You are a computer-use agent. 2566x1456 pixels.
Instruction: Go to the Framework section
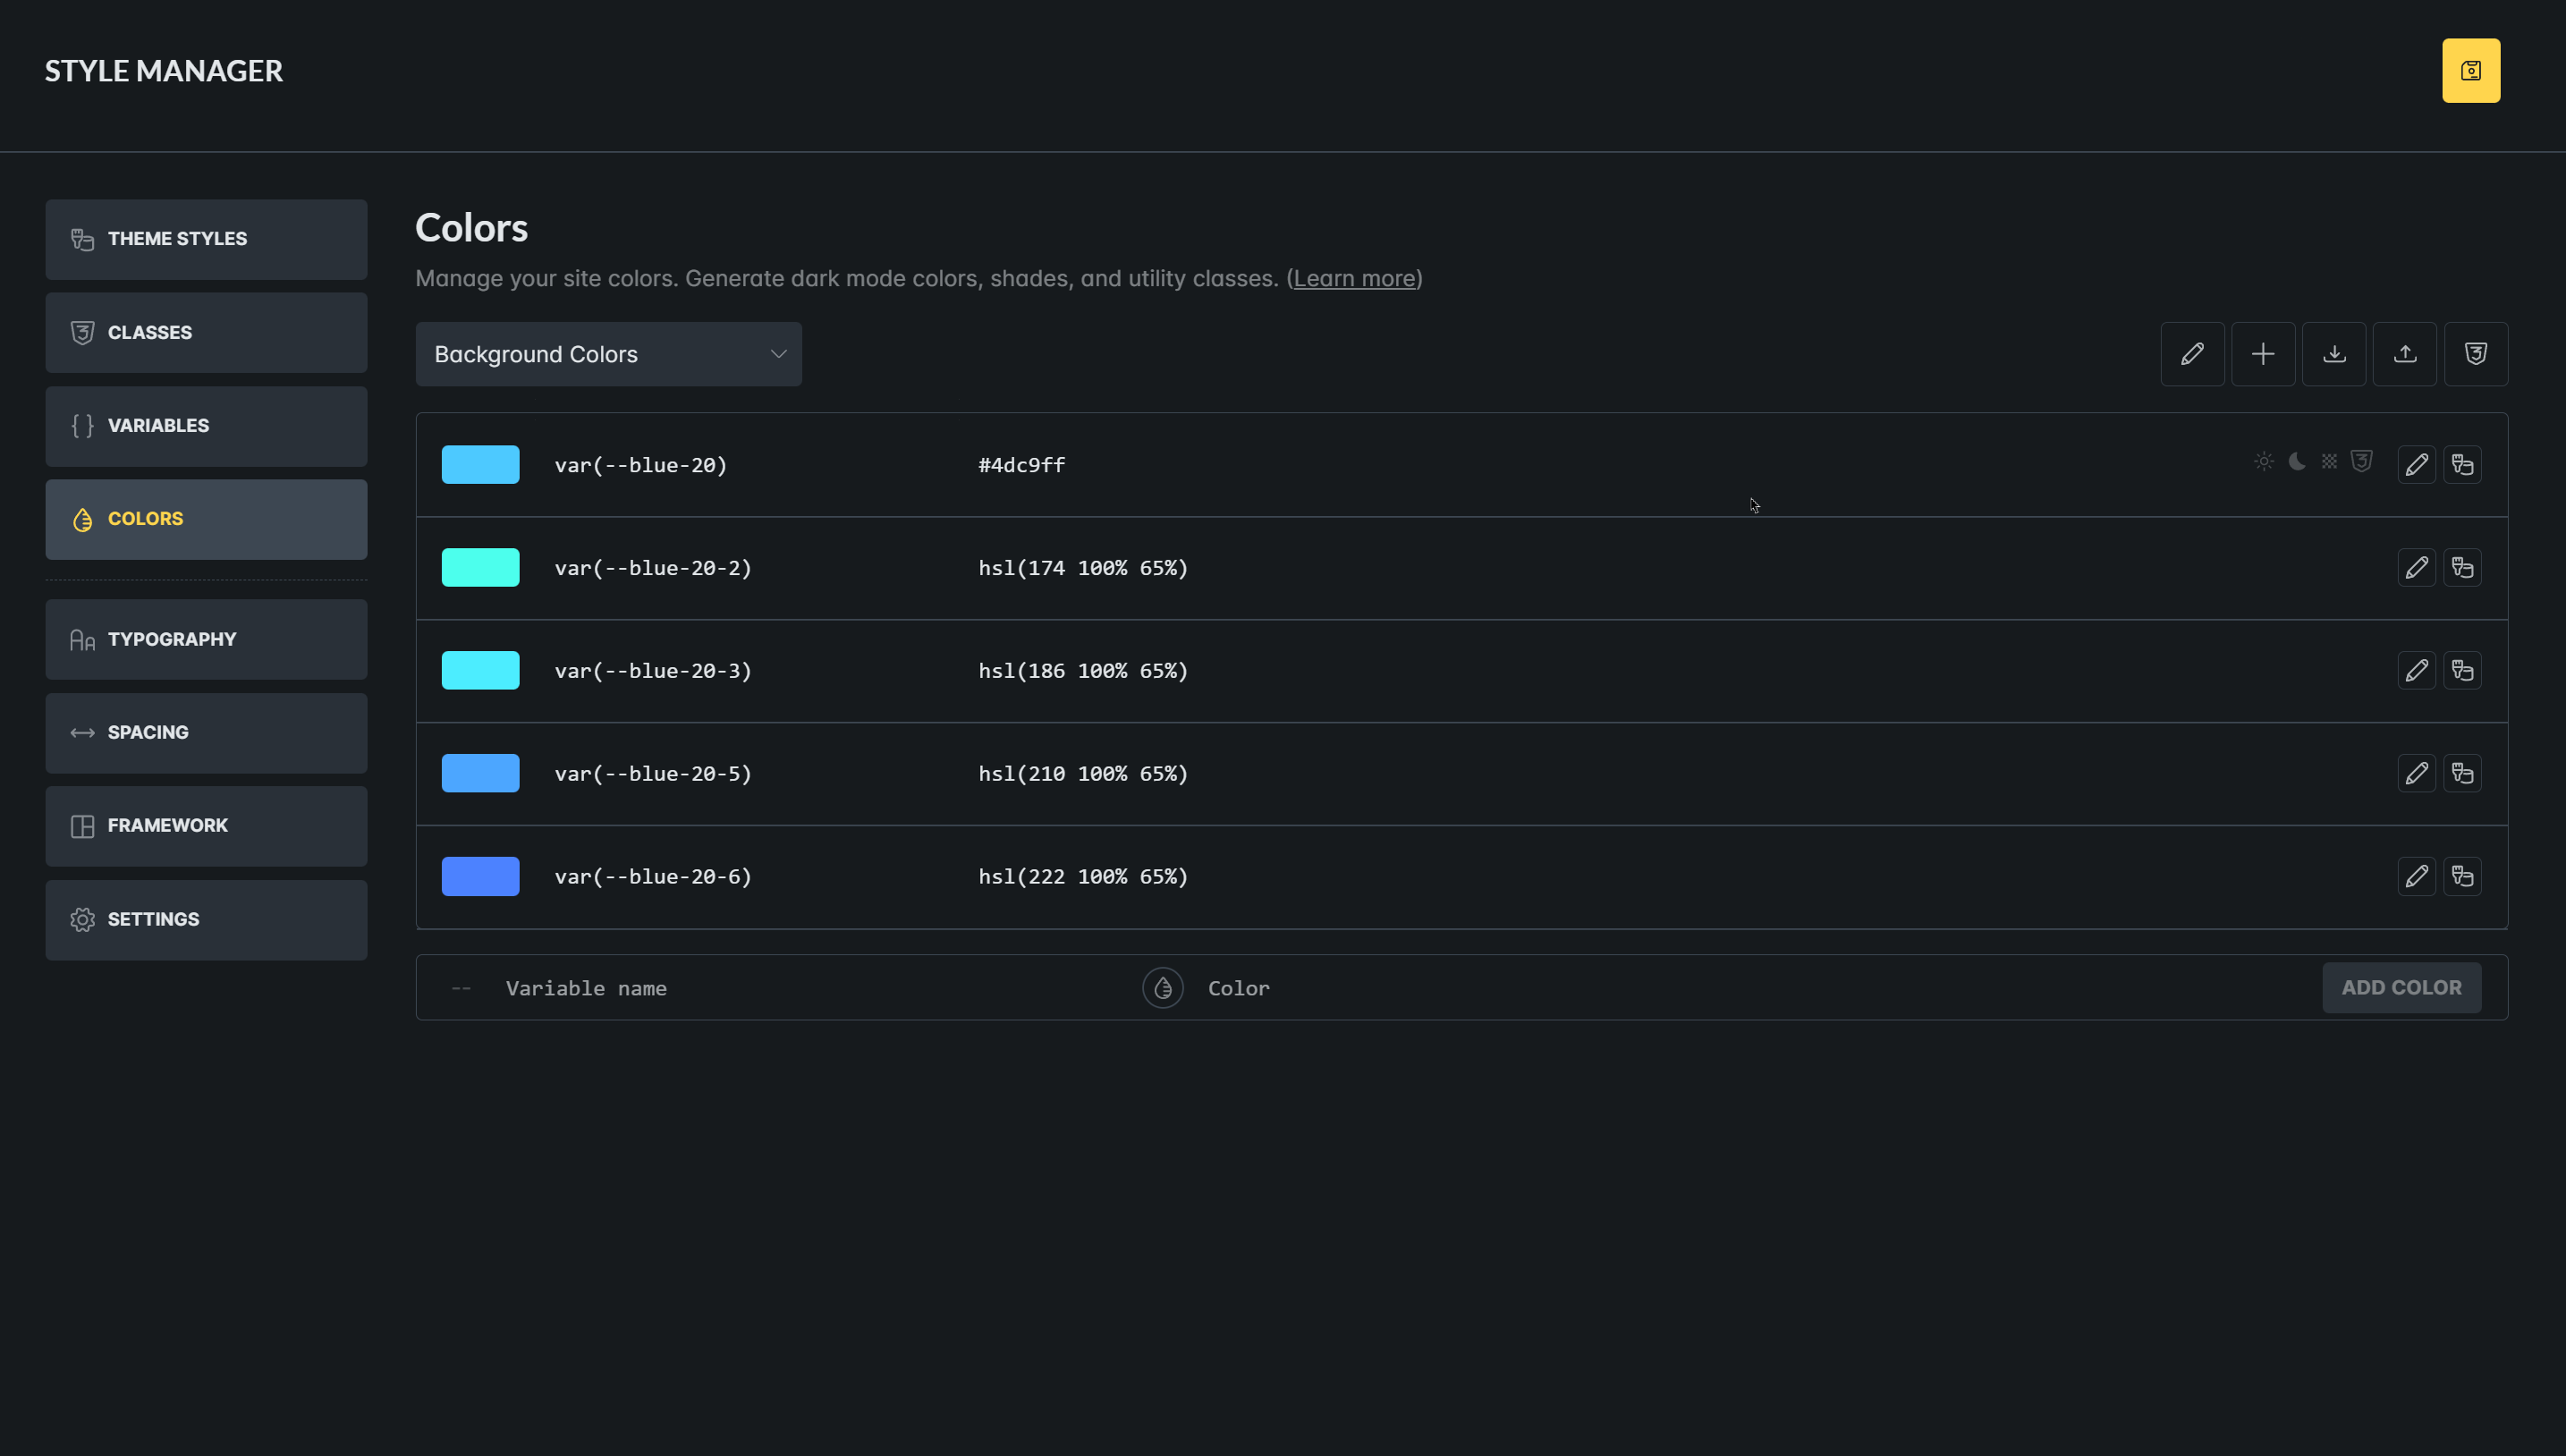point(206,826)
